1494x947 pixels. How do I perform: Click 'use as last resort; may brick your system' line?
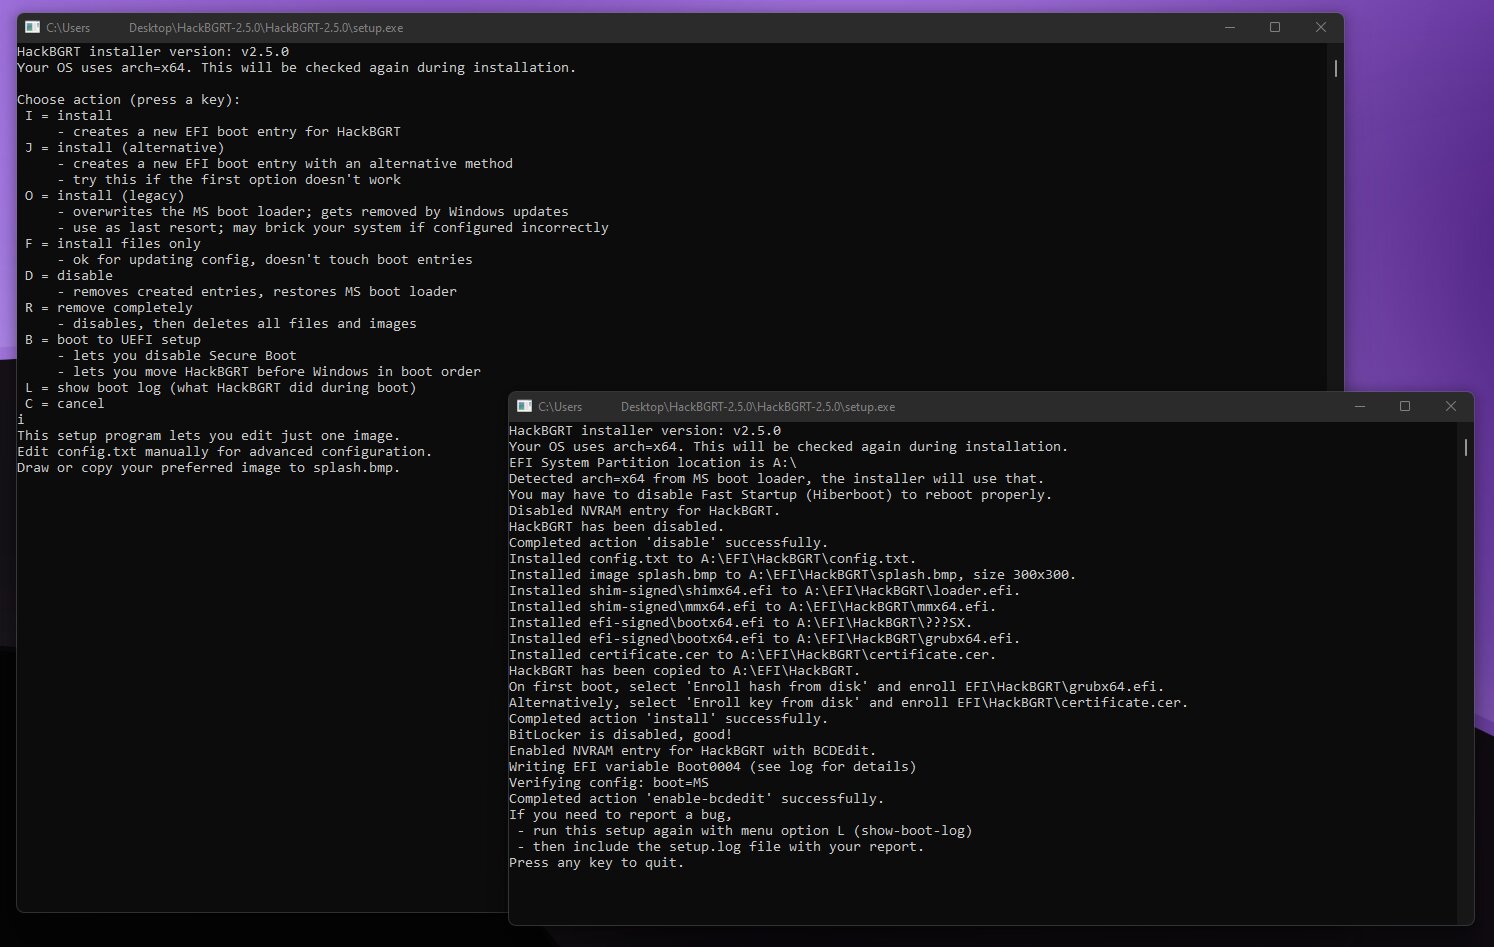[333, 228]
